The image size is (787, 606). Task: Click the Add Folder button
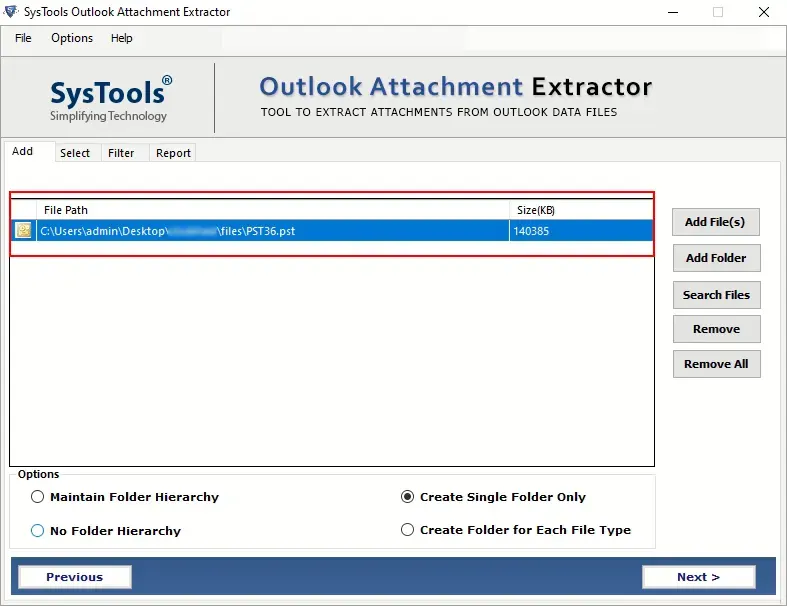pos(716,258)
